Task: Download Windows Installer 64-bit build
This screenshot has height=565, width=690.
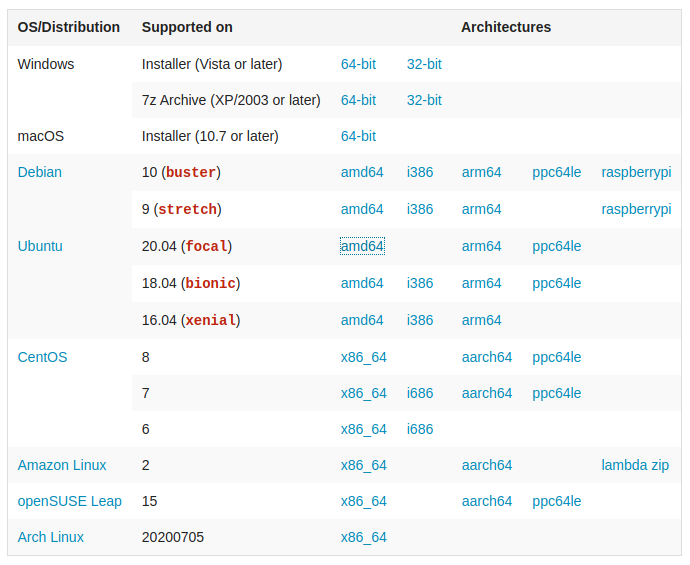Action: 358,64
